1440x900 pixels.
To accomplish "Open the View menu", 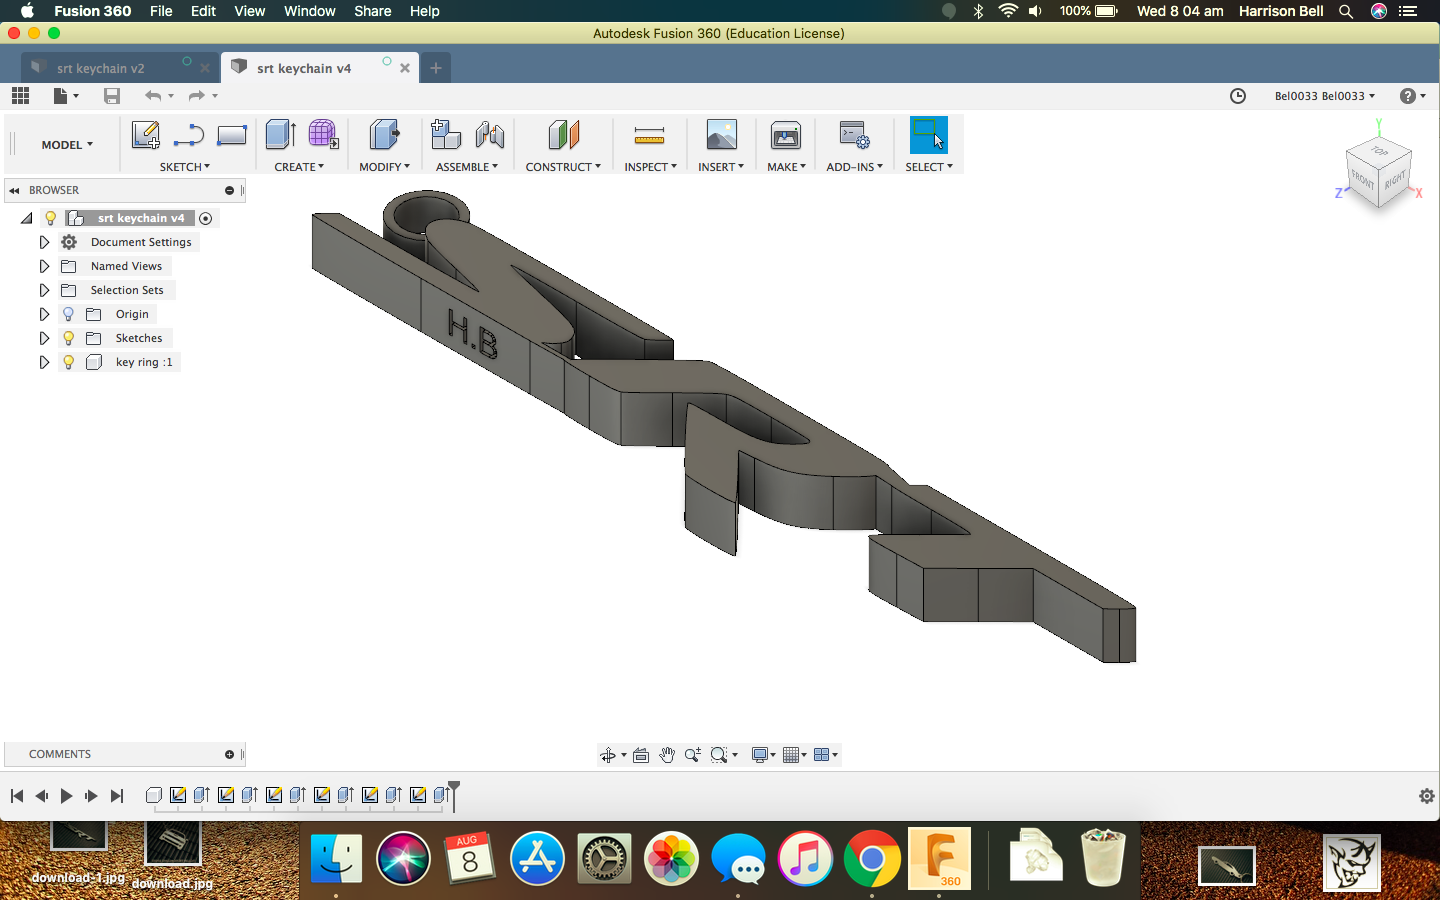I will click(x=250, y=11).
